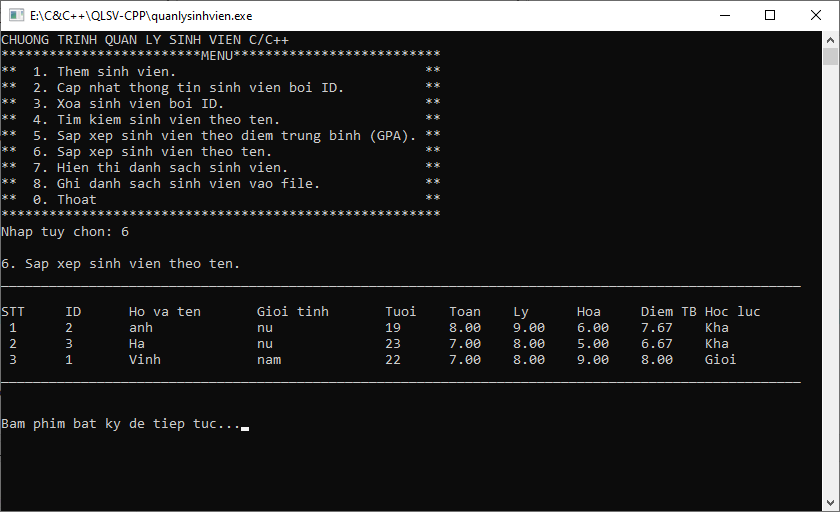This screenshot has width=840, height=512.
Task: Maximize the quanlysinhvien.exe console window
Action: [x=770, y=16]
